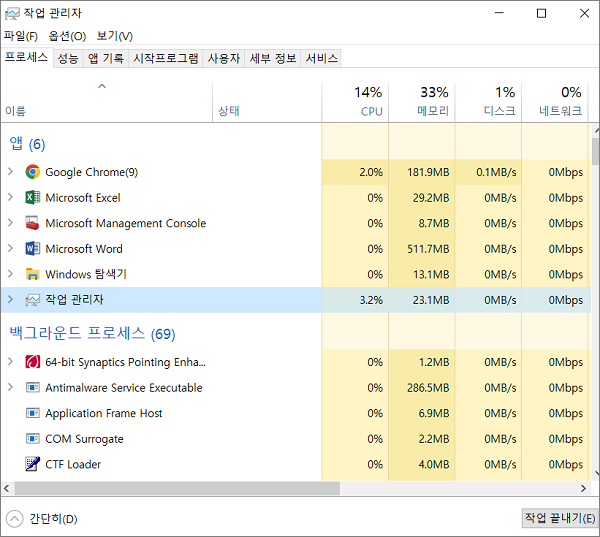Click the 3.2% CPU value
This screenshot has width=600, height=537.
(x=371, y=300)
